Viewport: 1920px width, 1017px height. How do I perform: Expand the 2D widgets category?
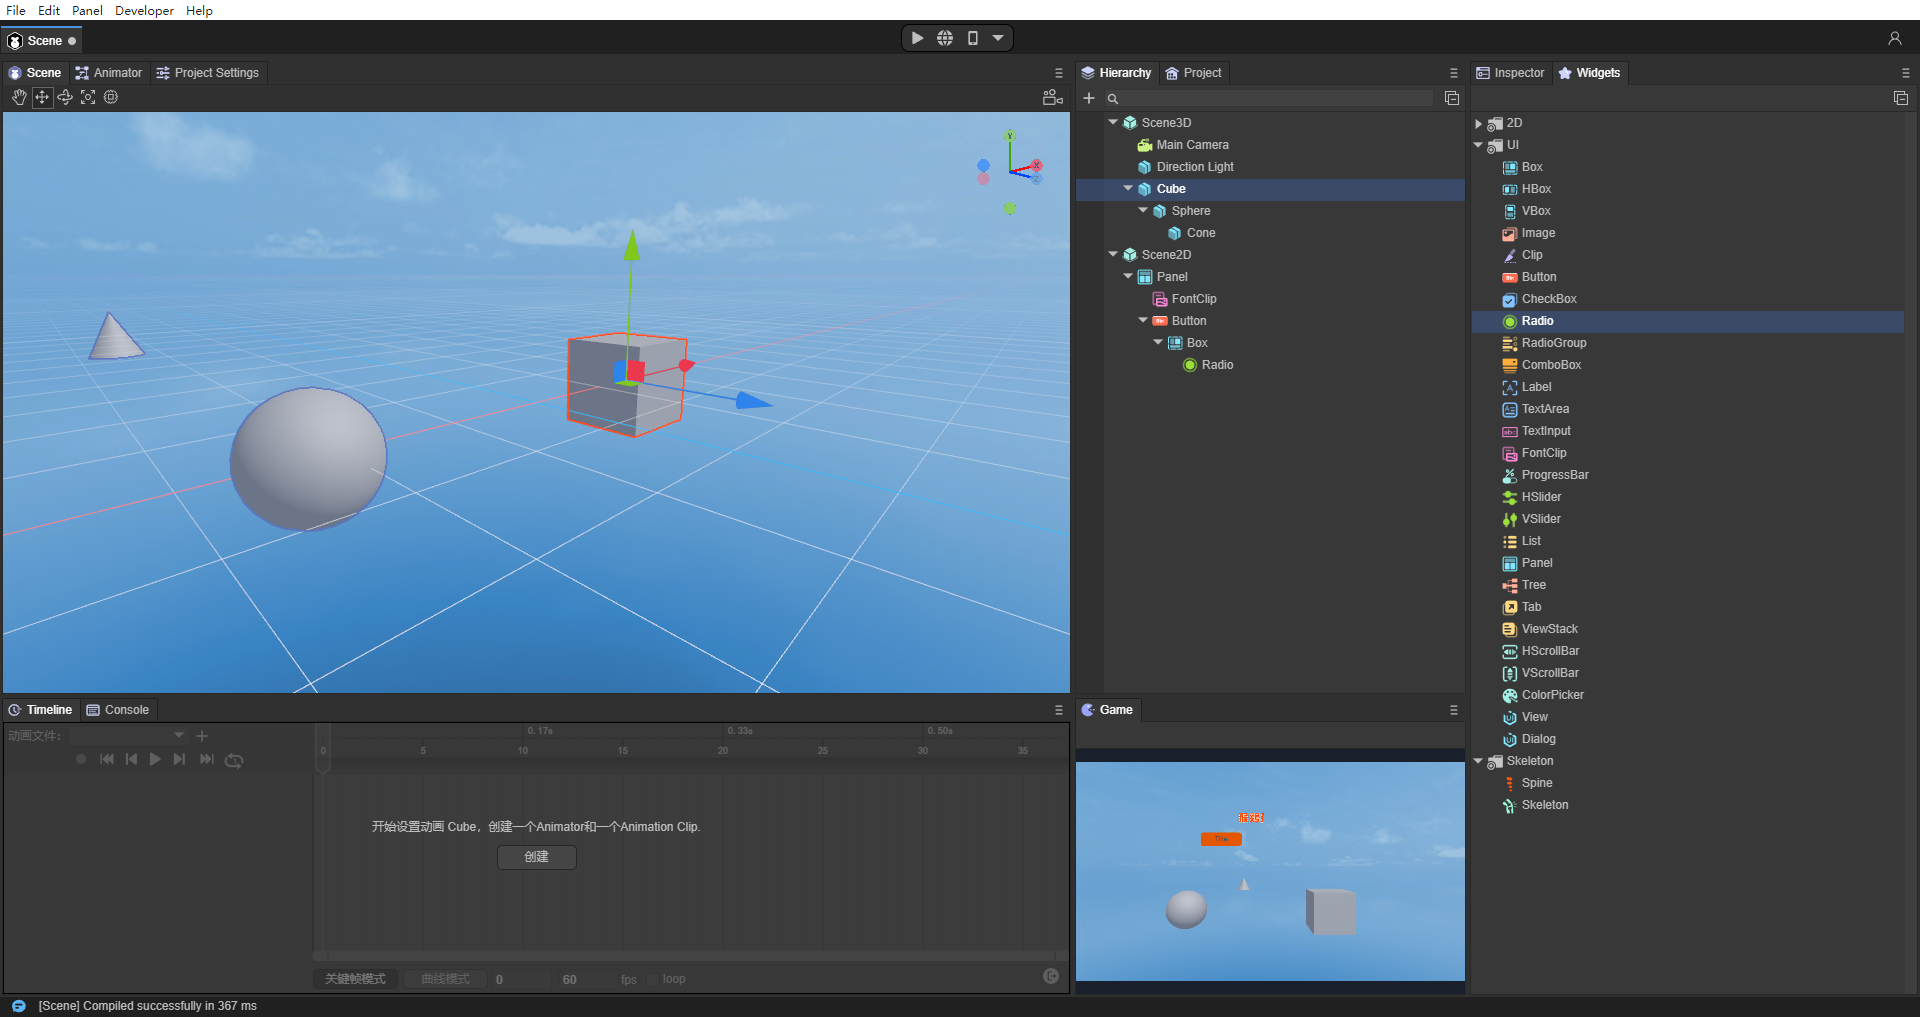click(x=1478, y=124)
